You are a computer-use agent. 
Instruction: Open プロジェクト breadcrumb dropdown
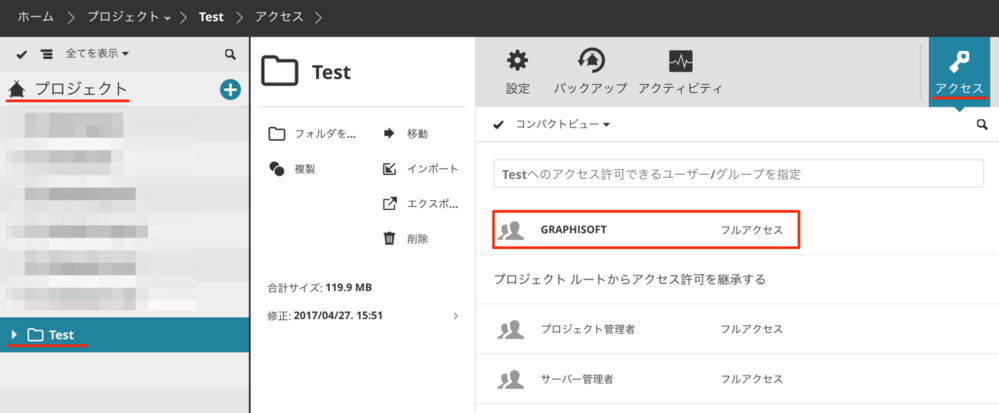click(x=129, y=17)
